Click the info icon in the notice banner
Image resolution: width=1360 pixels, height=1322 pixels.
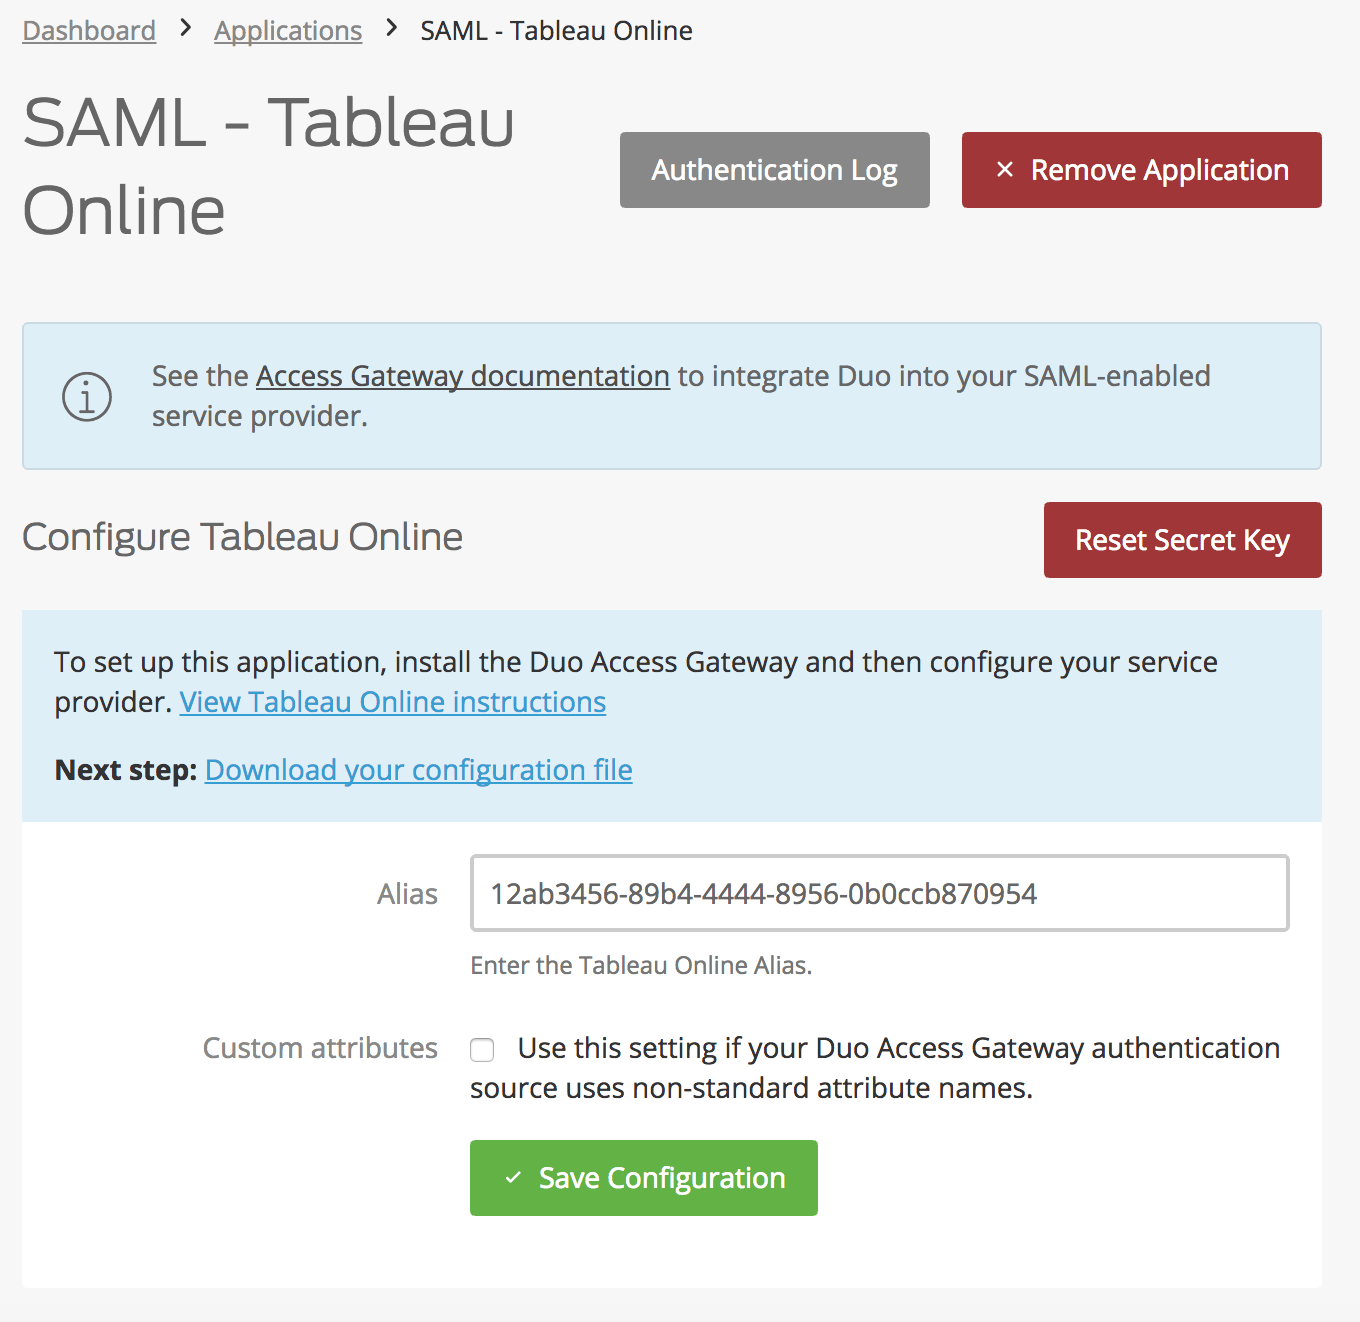(x=86, y=396)
